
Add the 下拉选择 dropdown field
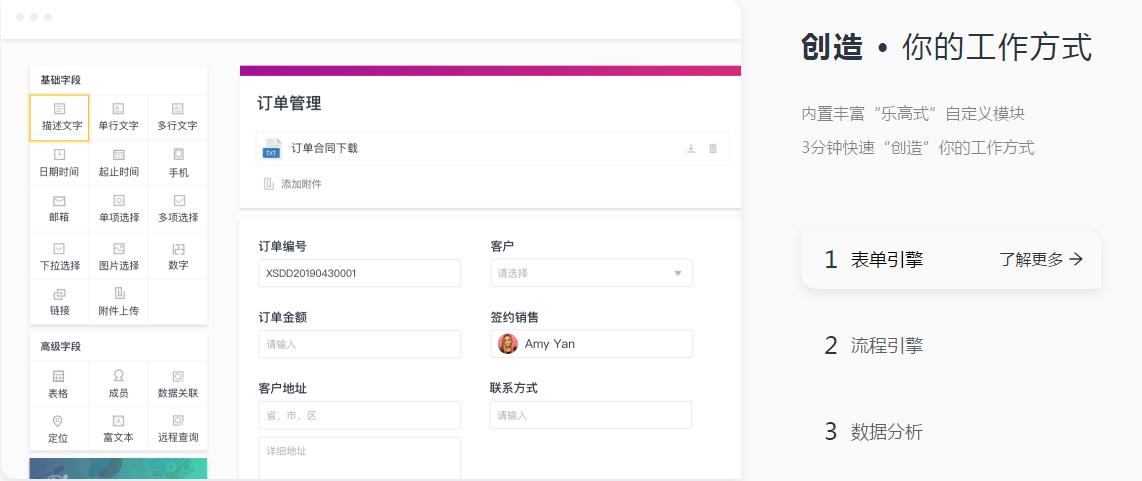[60, 256]
